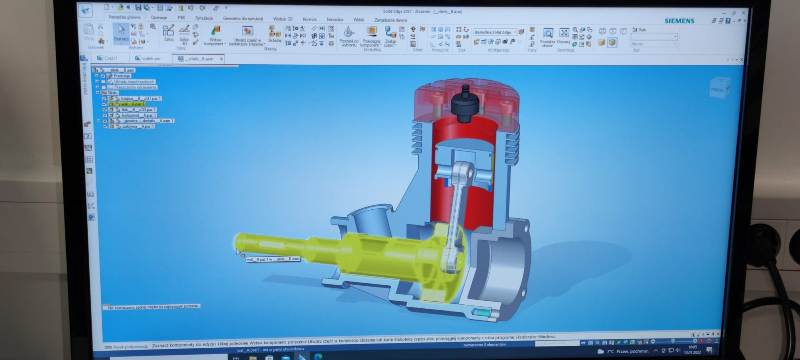Collapse the parts list node in PathFinder
This screenshot has width=800, height=360.
coord(97,93)
